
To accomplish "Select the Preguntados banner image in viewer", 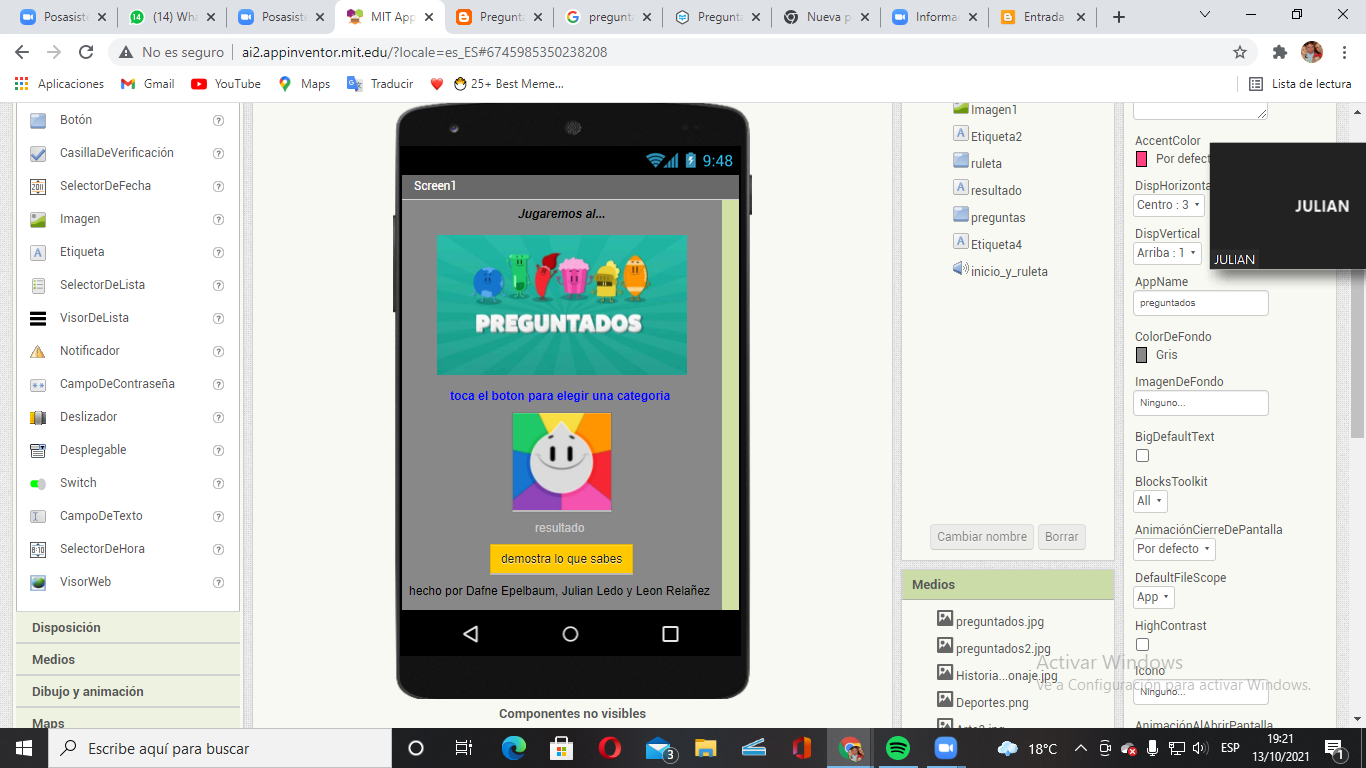I will (562, 305).
